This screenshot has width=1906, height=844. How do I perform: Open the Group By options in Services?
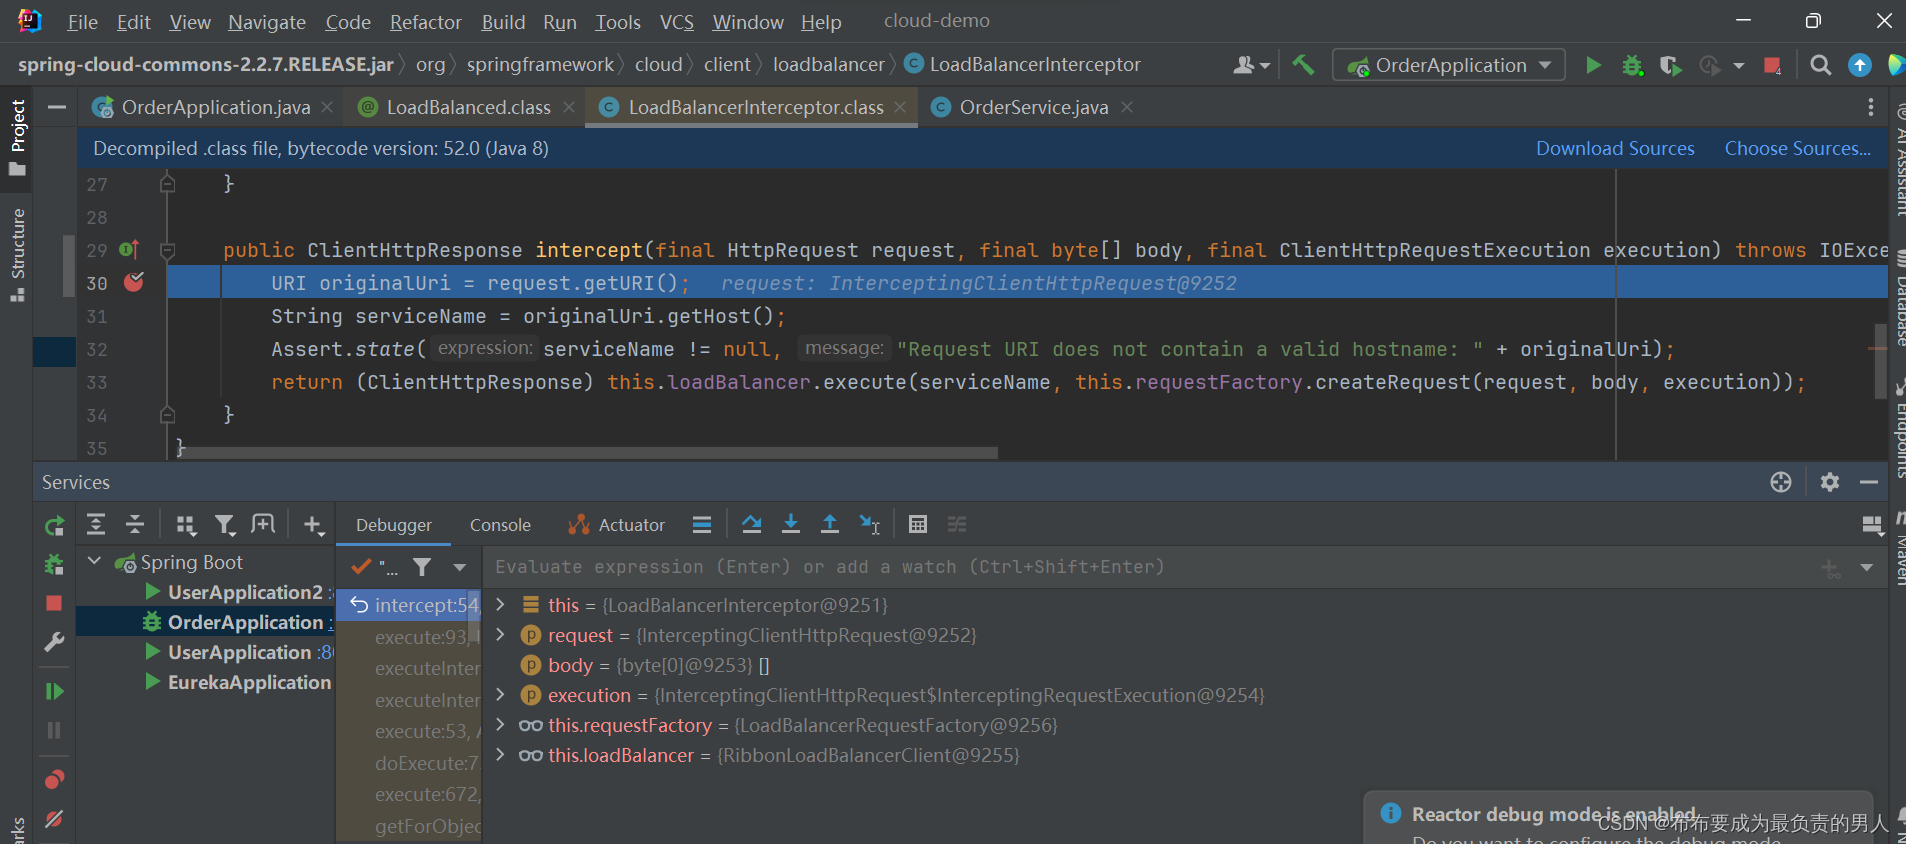point(185,524)
